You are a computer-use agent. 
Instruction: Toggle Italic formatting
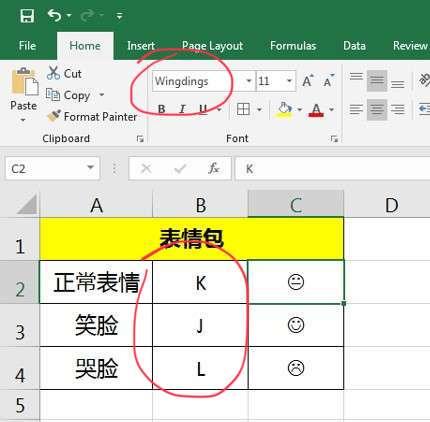click(182, 109)
